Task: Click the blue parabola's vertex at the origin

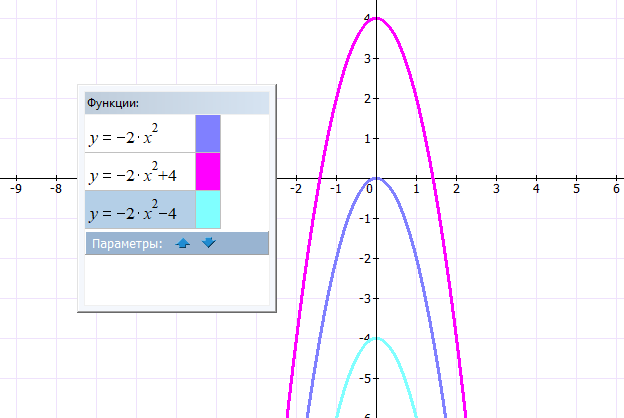Action: coord(376,179)
